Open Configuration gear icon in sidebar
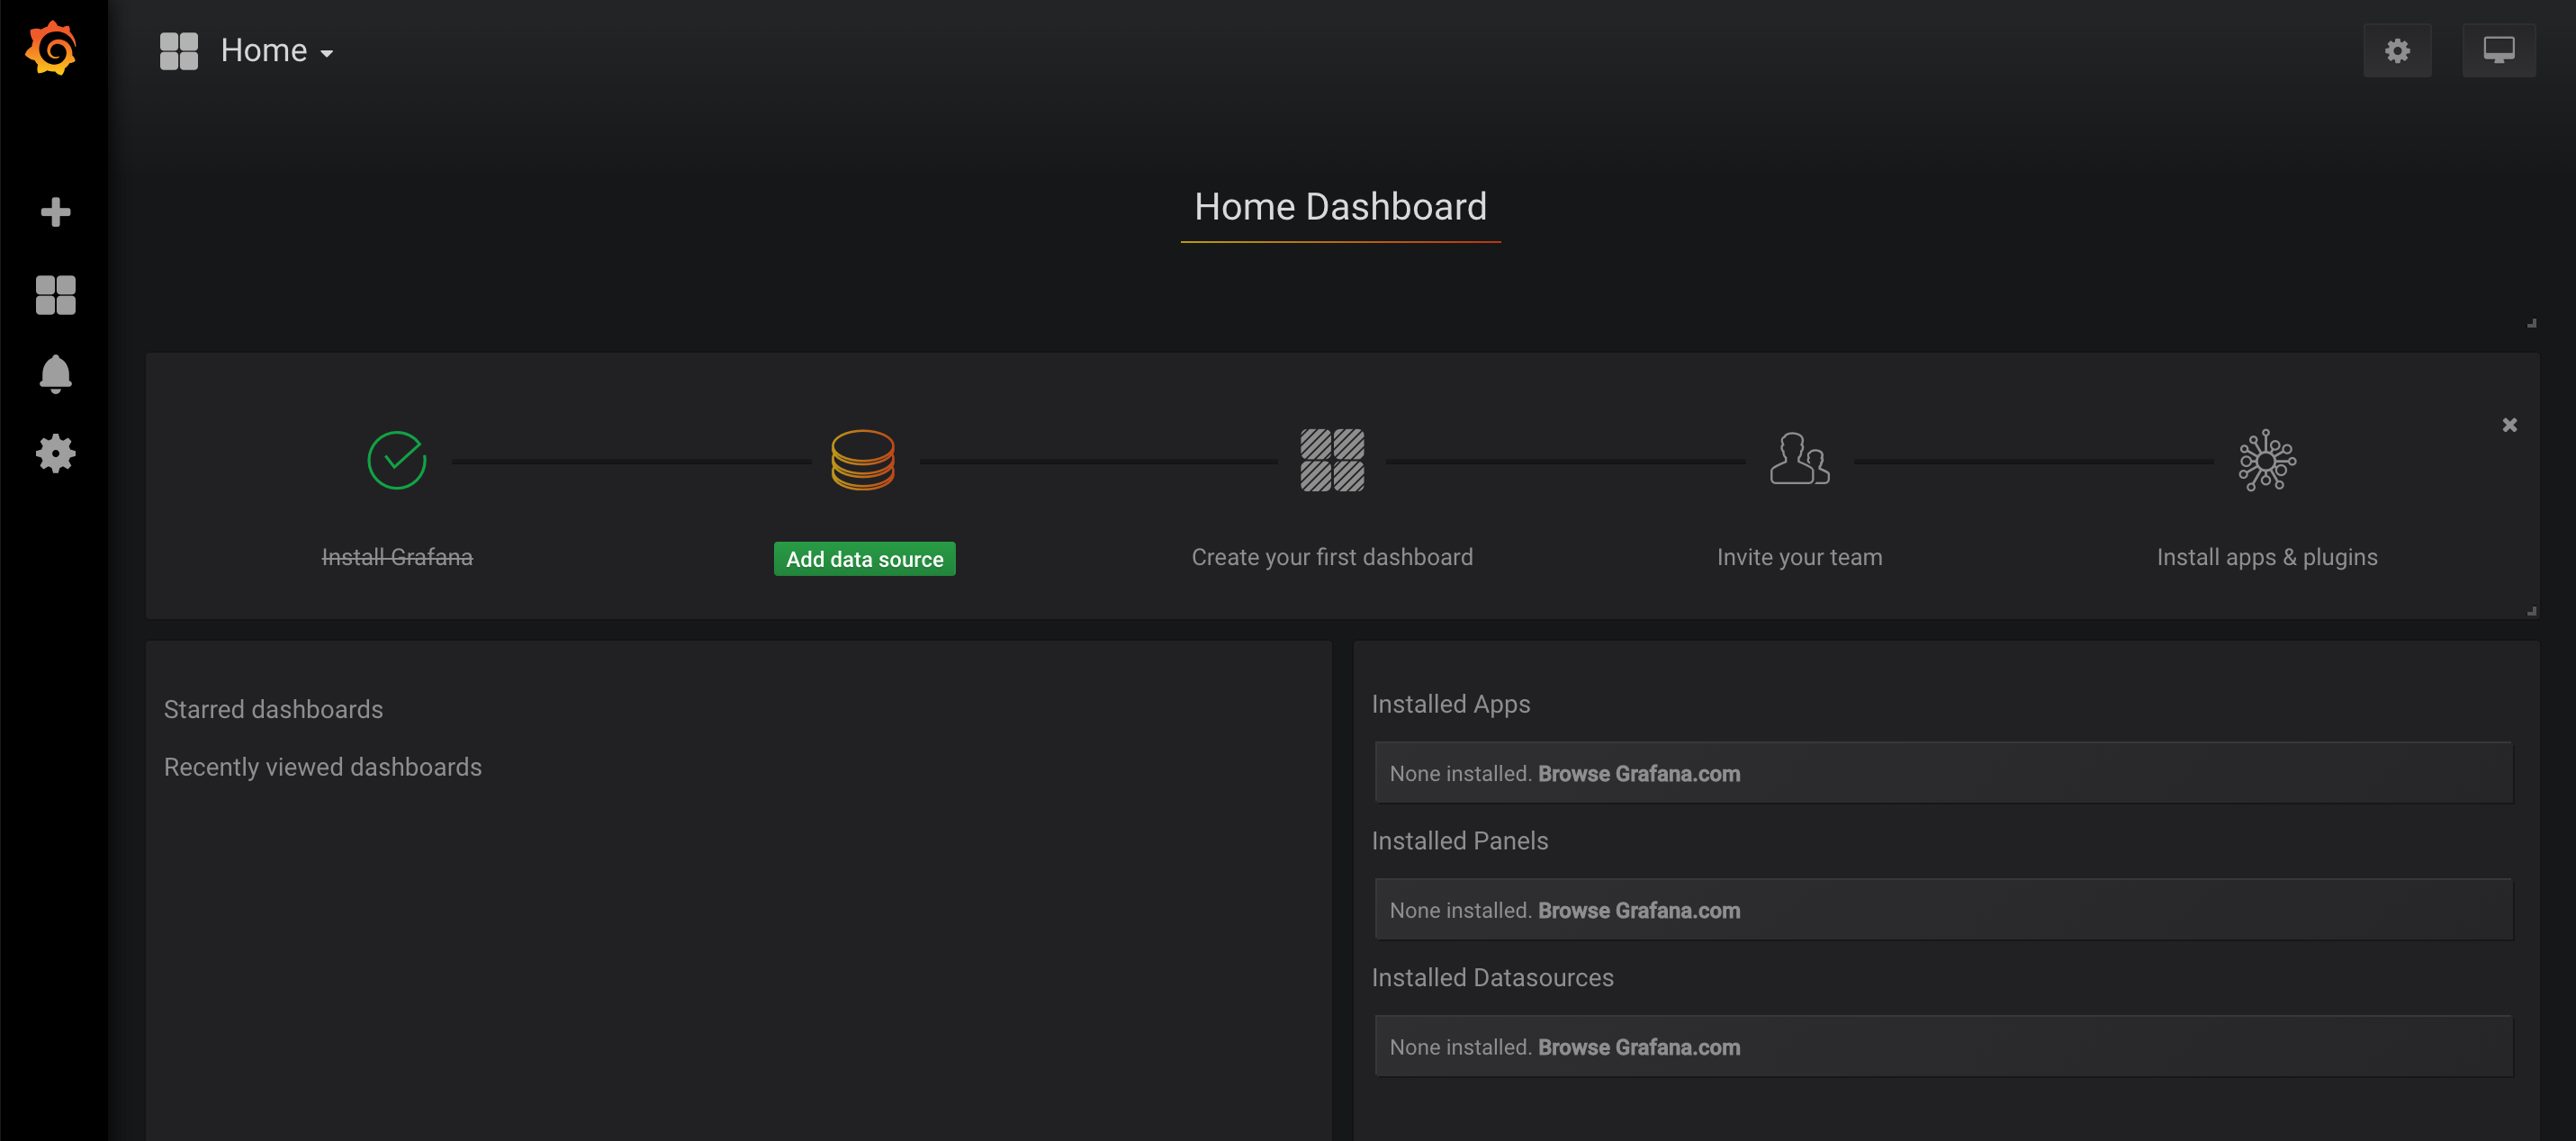This screenshot has width=2576, height=1141. (55, 454)
